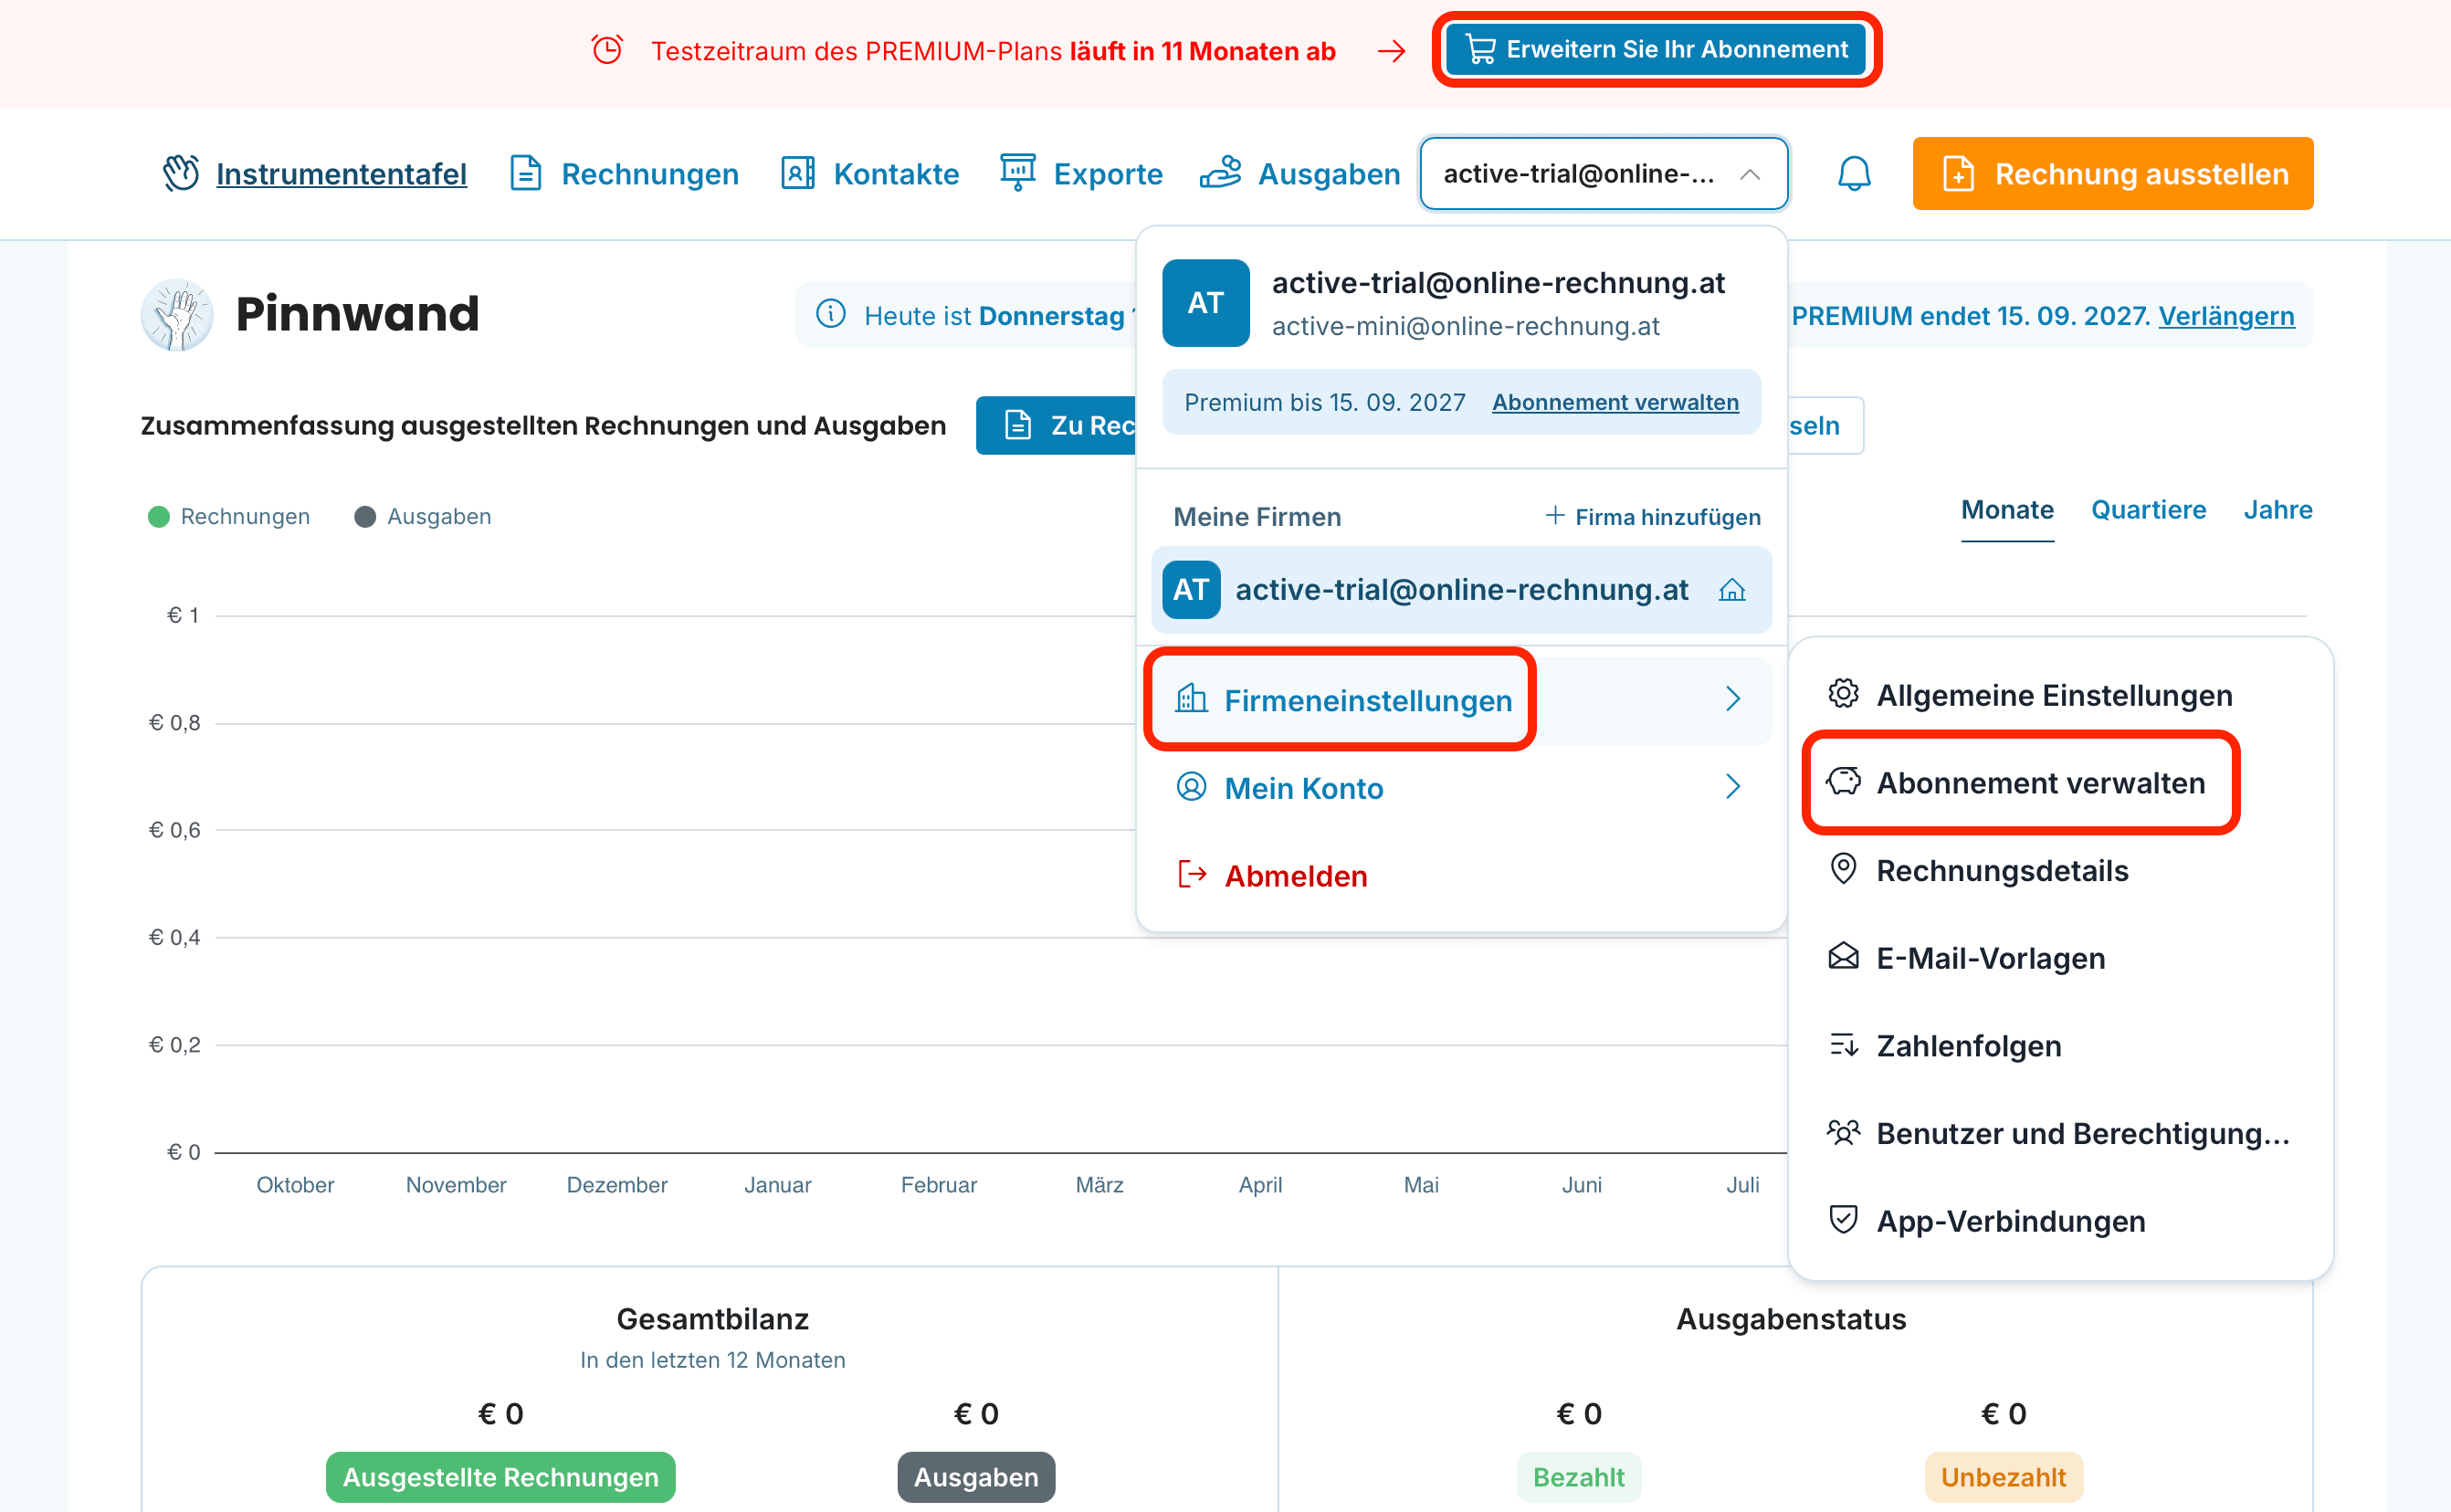Click the user circle icon for Mein Konto
Screen dimensions: 2451x1512
tap(1191, 787)
